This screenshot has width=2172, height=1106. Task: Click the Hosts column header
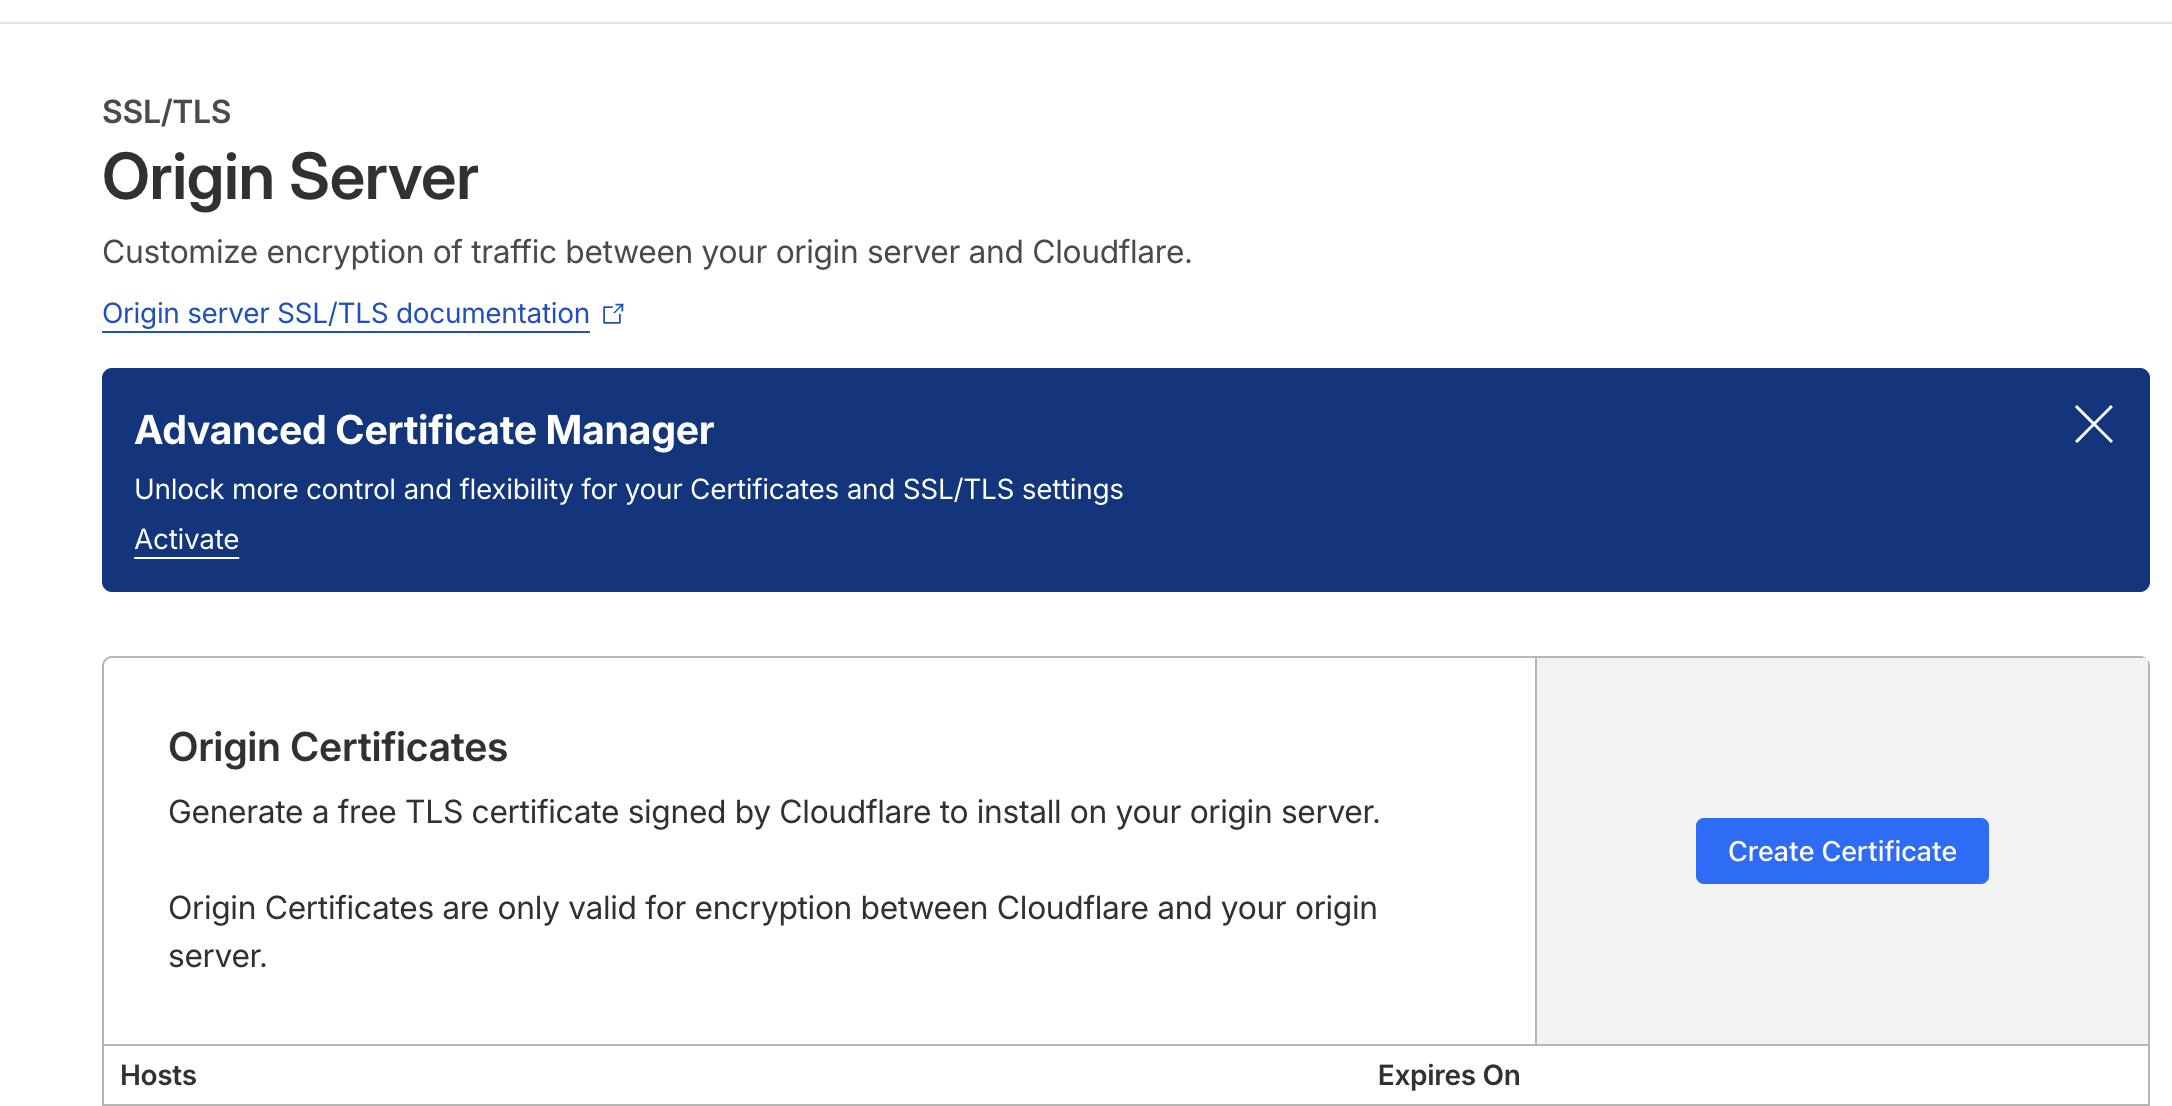pyautogui.click(x=158, y=1075)
